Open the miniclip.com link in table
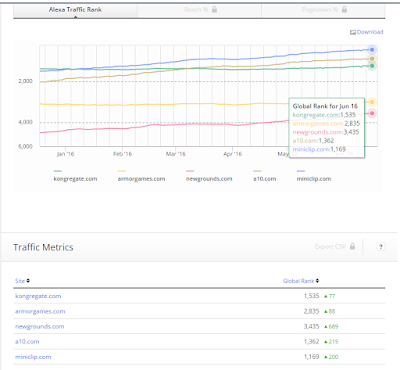The image size is (400, 370). 33,357
